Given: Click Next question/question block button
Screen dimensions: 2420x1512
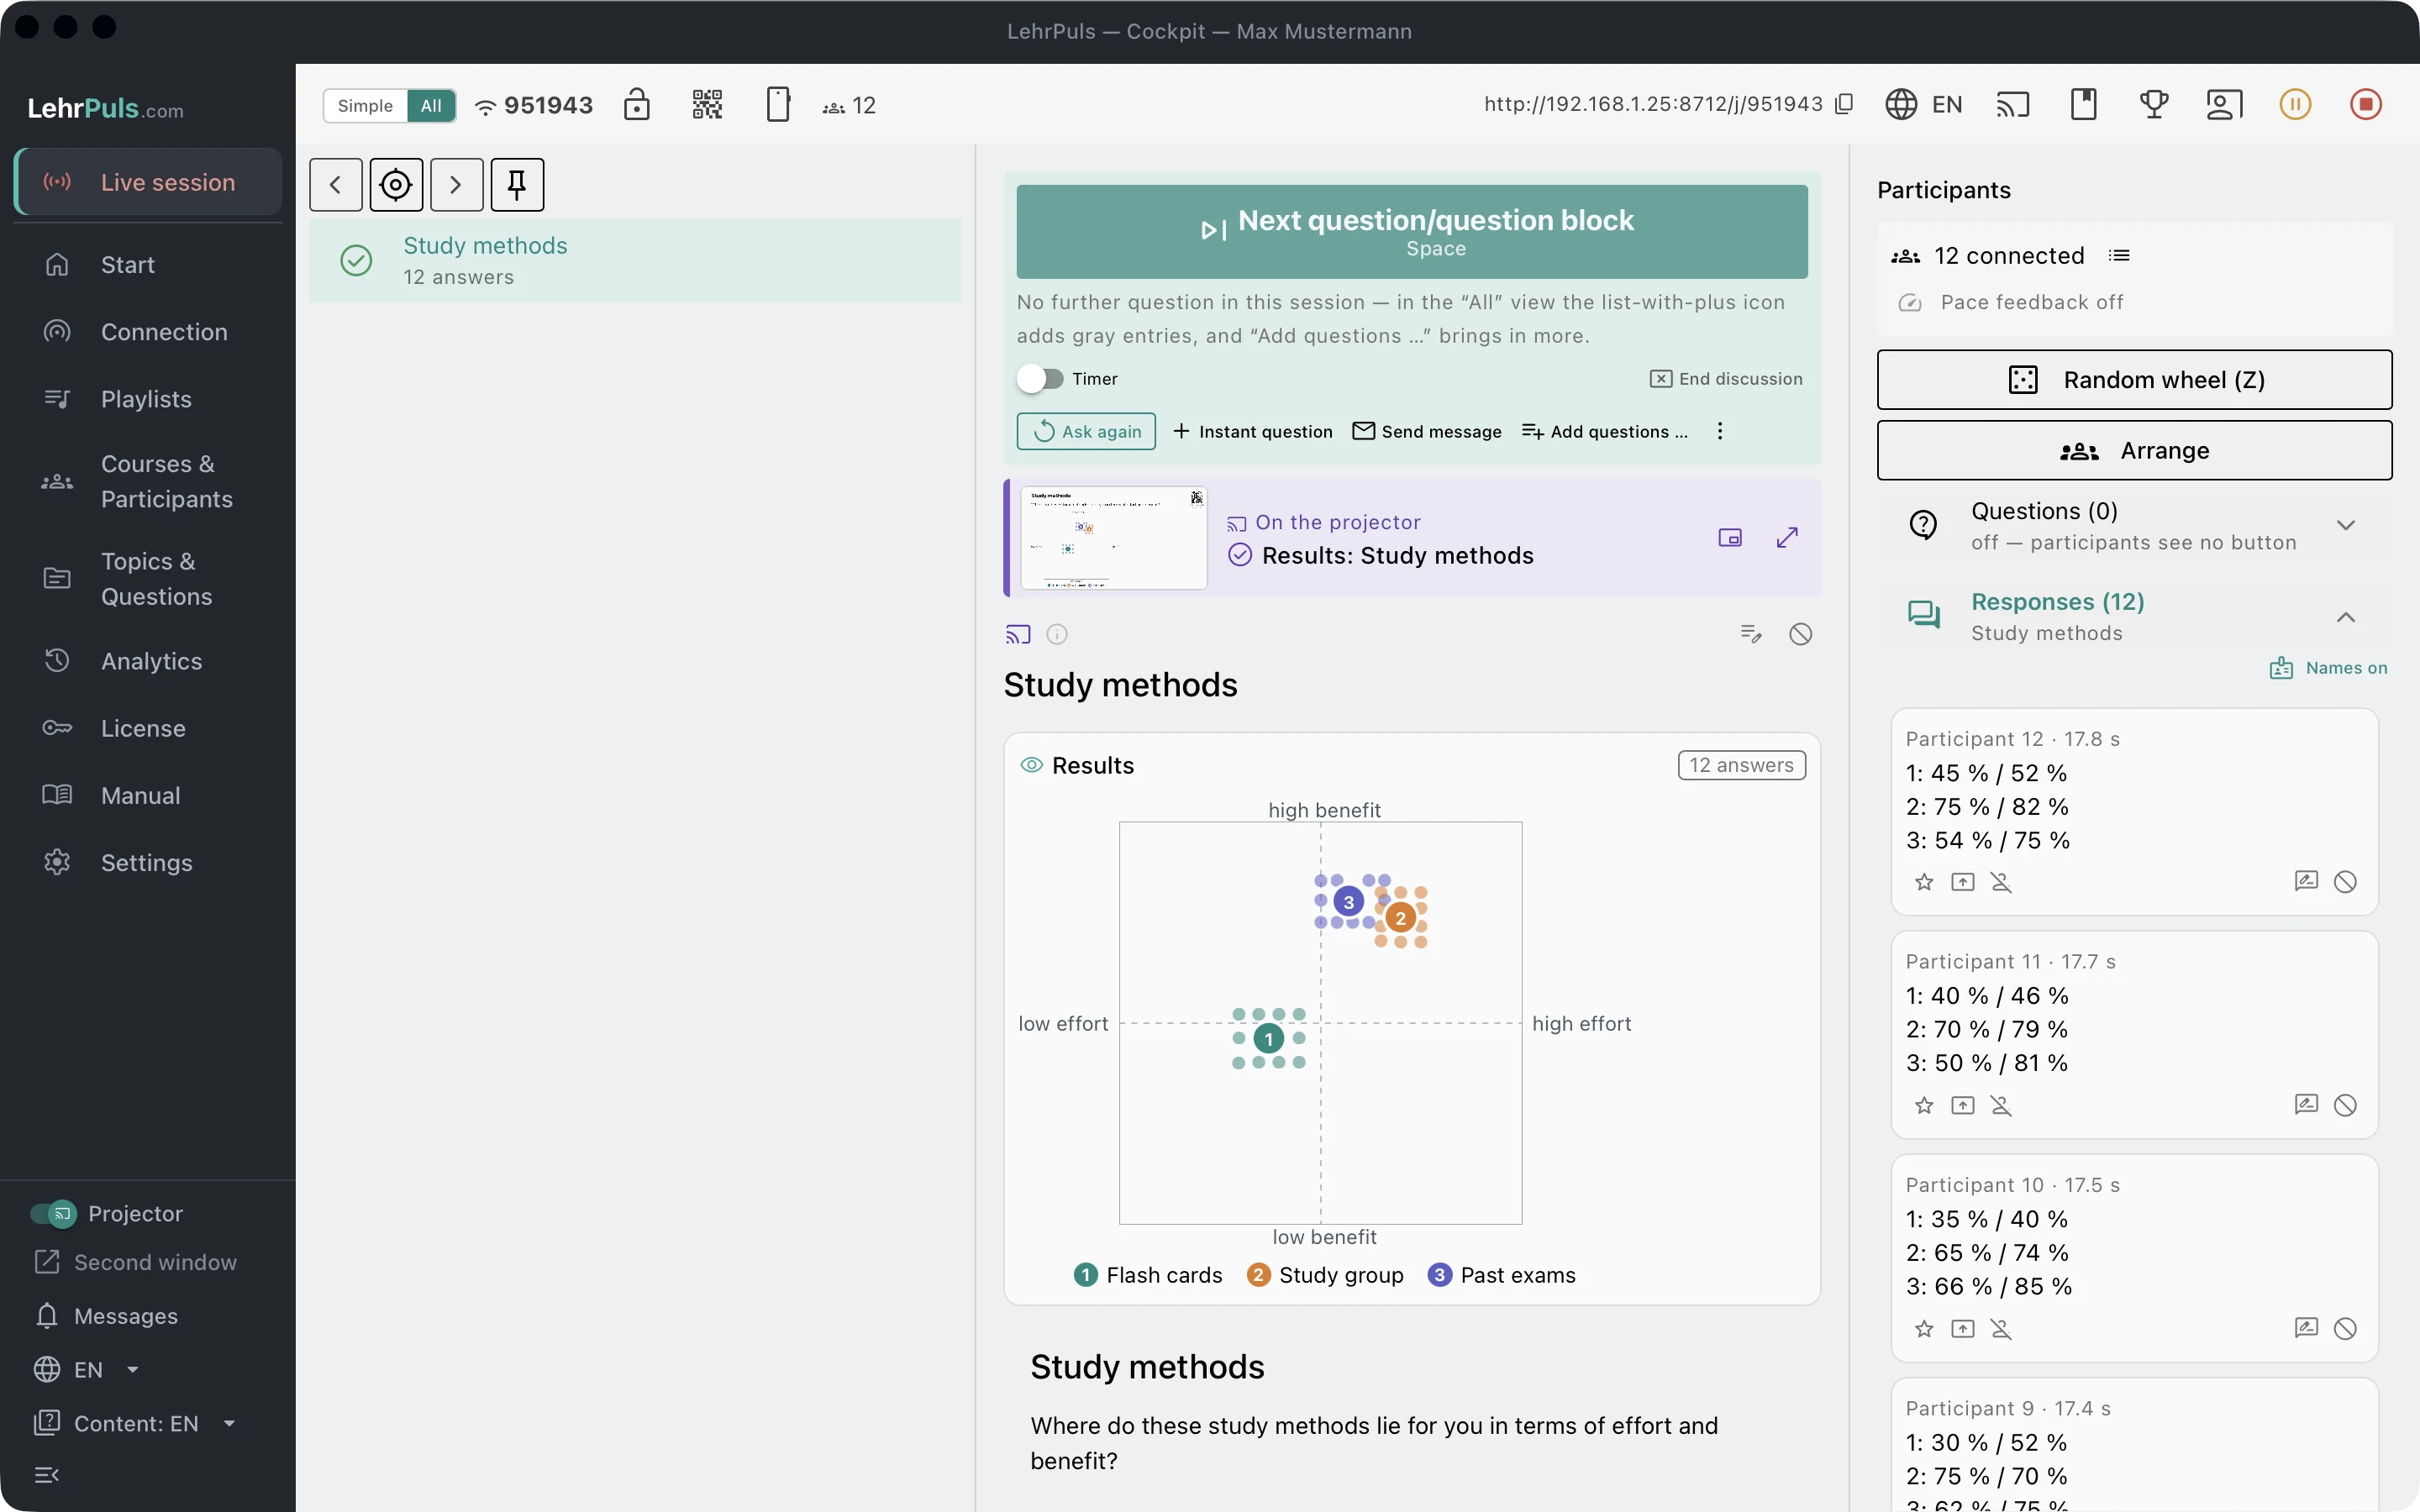Looking at the screenshot, I should [1412, 232].
